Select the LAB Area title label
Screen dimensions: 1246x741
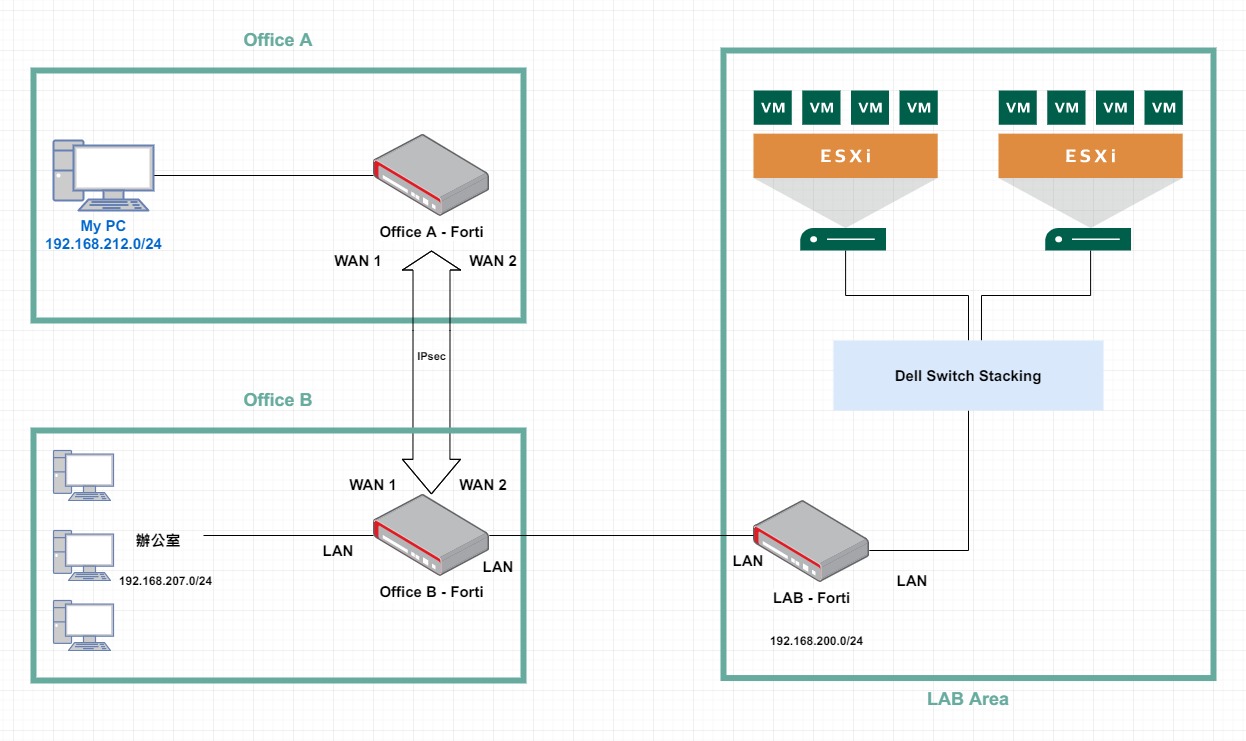968,699
